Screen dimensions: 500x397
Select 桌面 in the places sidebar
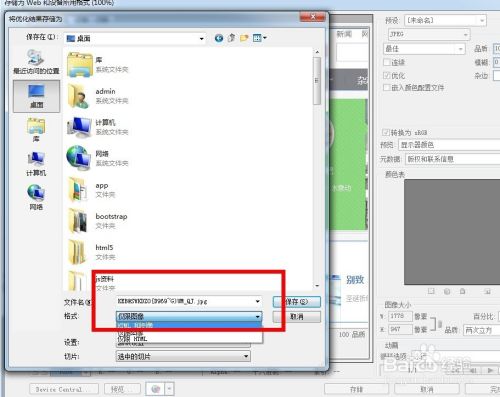click(x=36, y=96)
